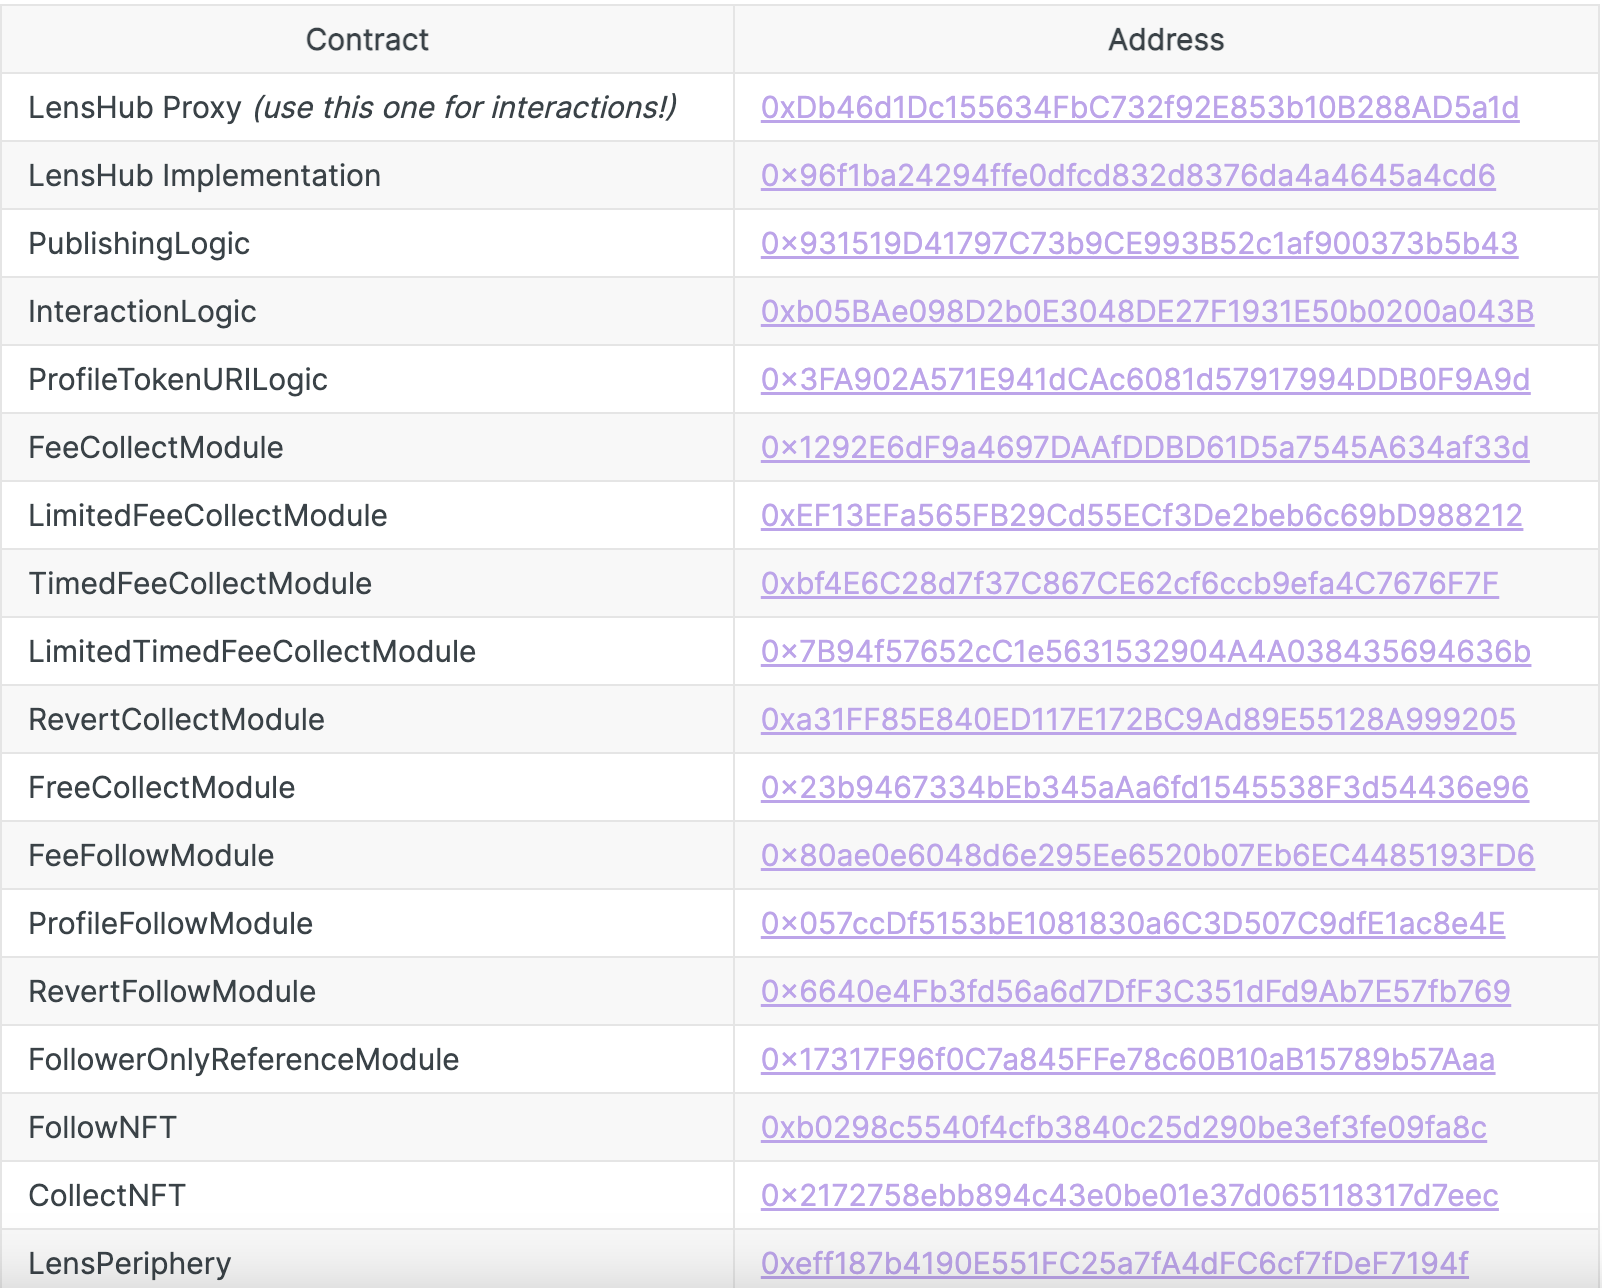The image size is (1602, 1288).
Task: Click the Contract column header
Action: coord(367,40)
